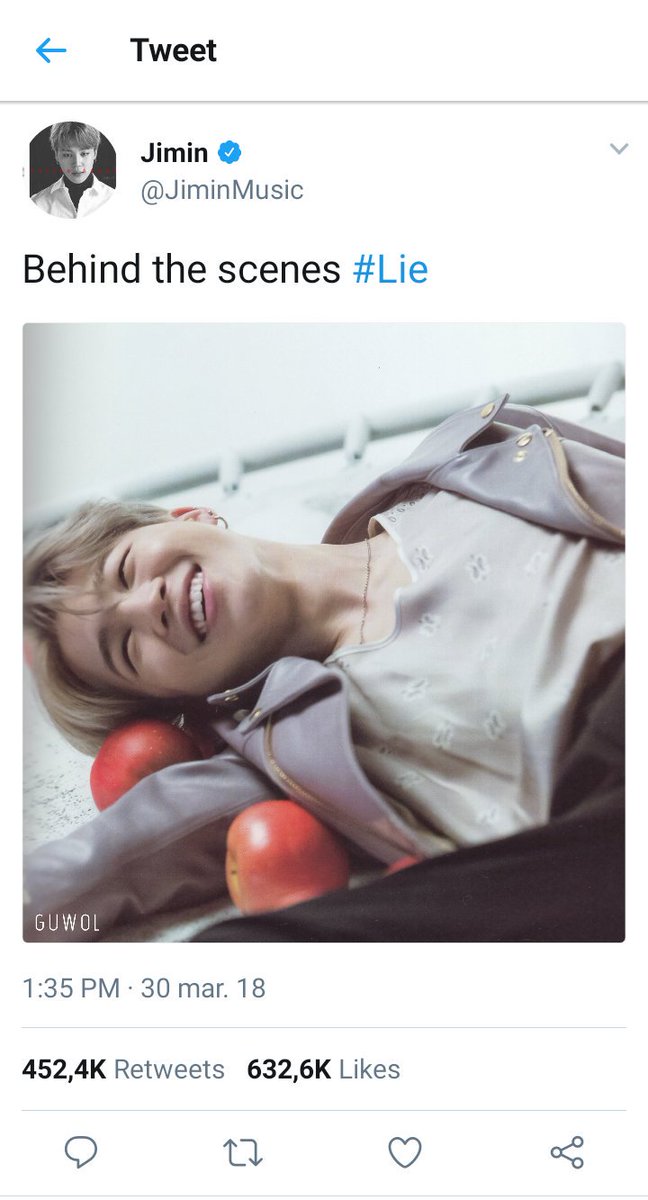Tap "Behind the scenes" tweet text
Screen dimensions: 648x1200
182,270
